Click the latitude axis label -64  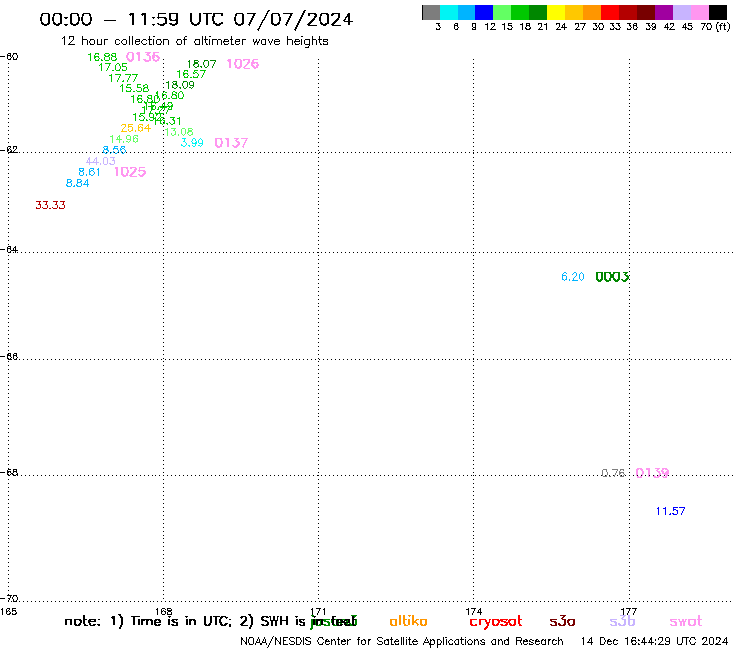pyautogui.click(x=9, y=249)
